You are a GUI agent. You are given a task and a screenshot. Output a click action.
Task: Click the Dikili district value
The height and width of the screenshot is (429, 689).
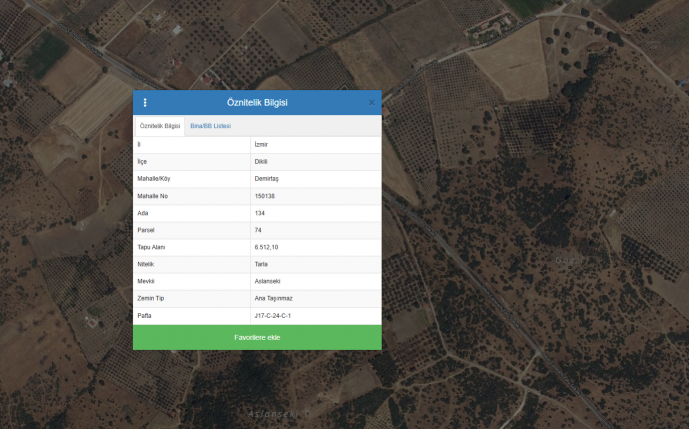click(261, 161)
